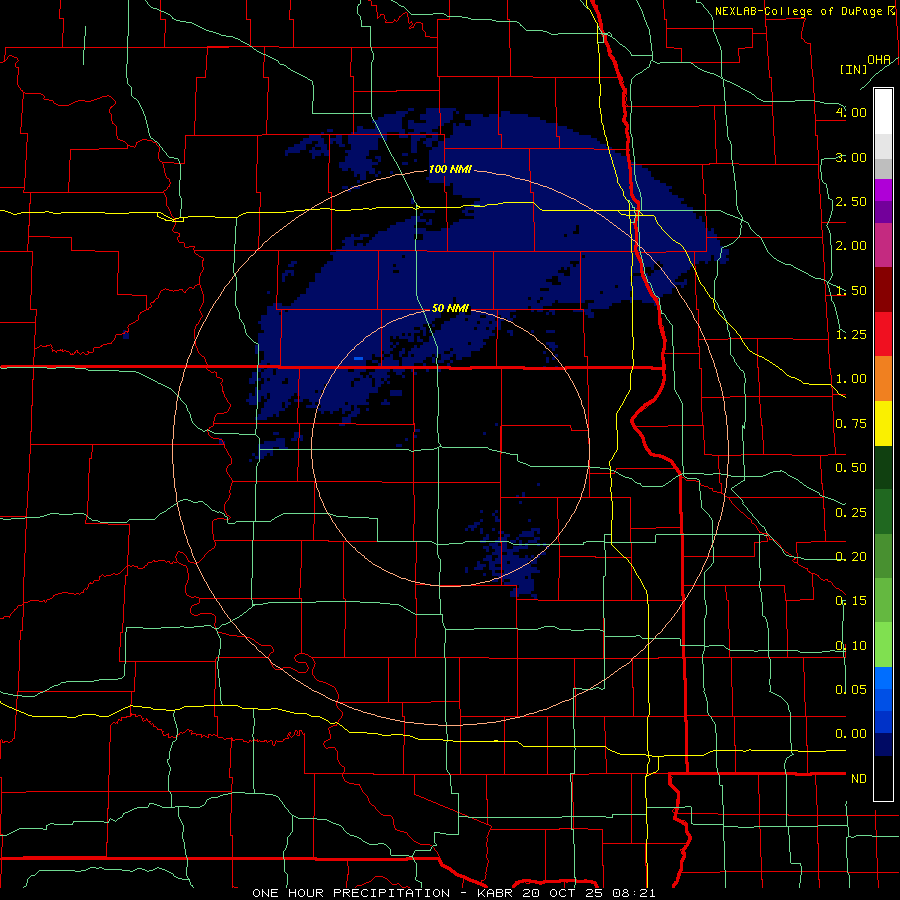Click the yellow swatch beside 0.75

[883, 423]
